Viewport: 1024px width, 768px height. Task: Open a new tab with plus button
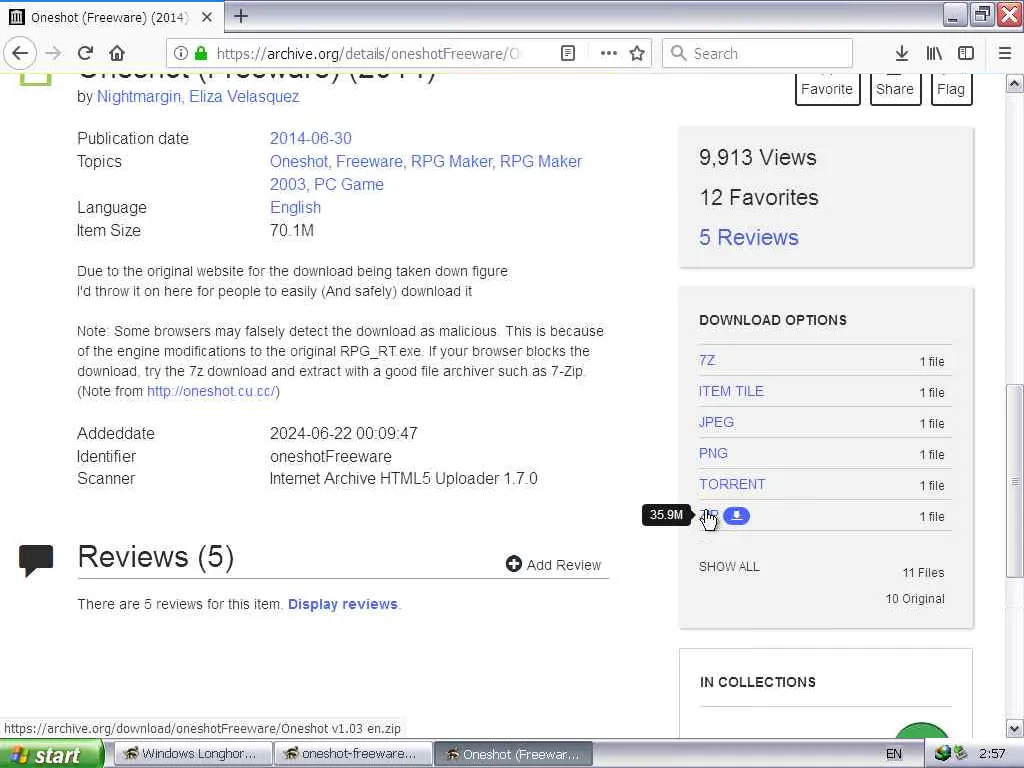coord(240,16)
